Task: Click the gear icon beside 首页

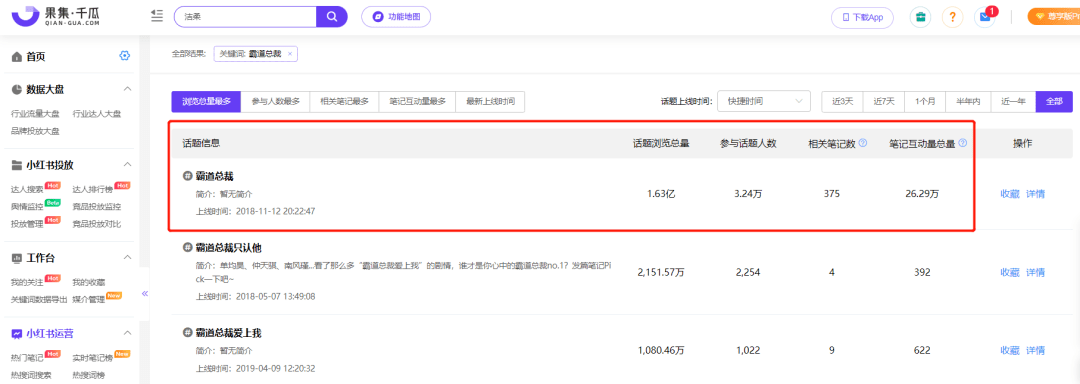Action: [x=125, y=56]
